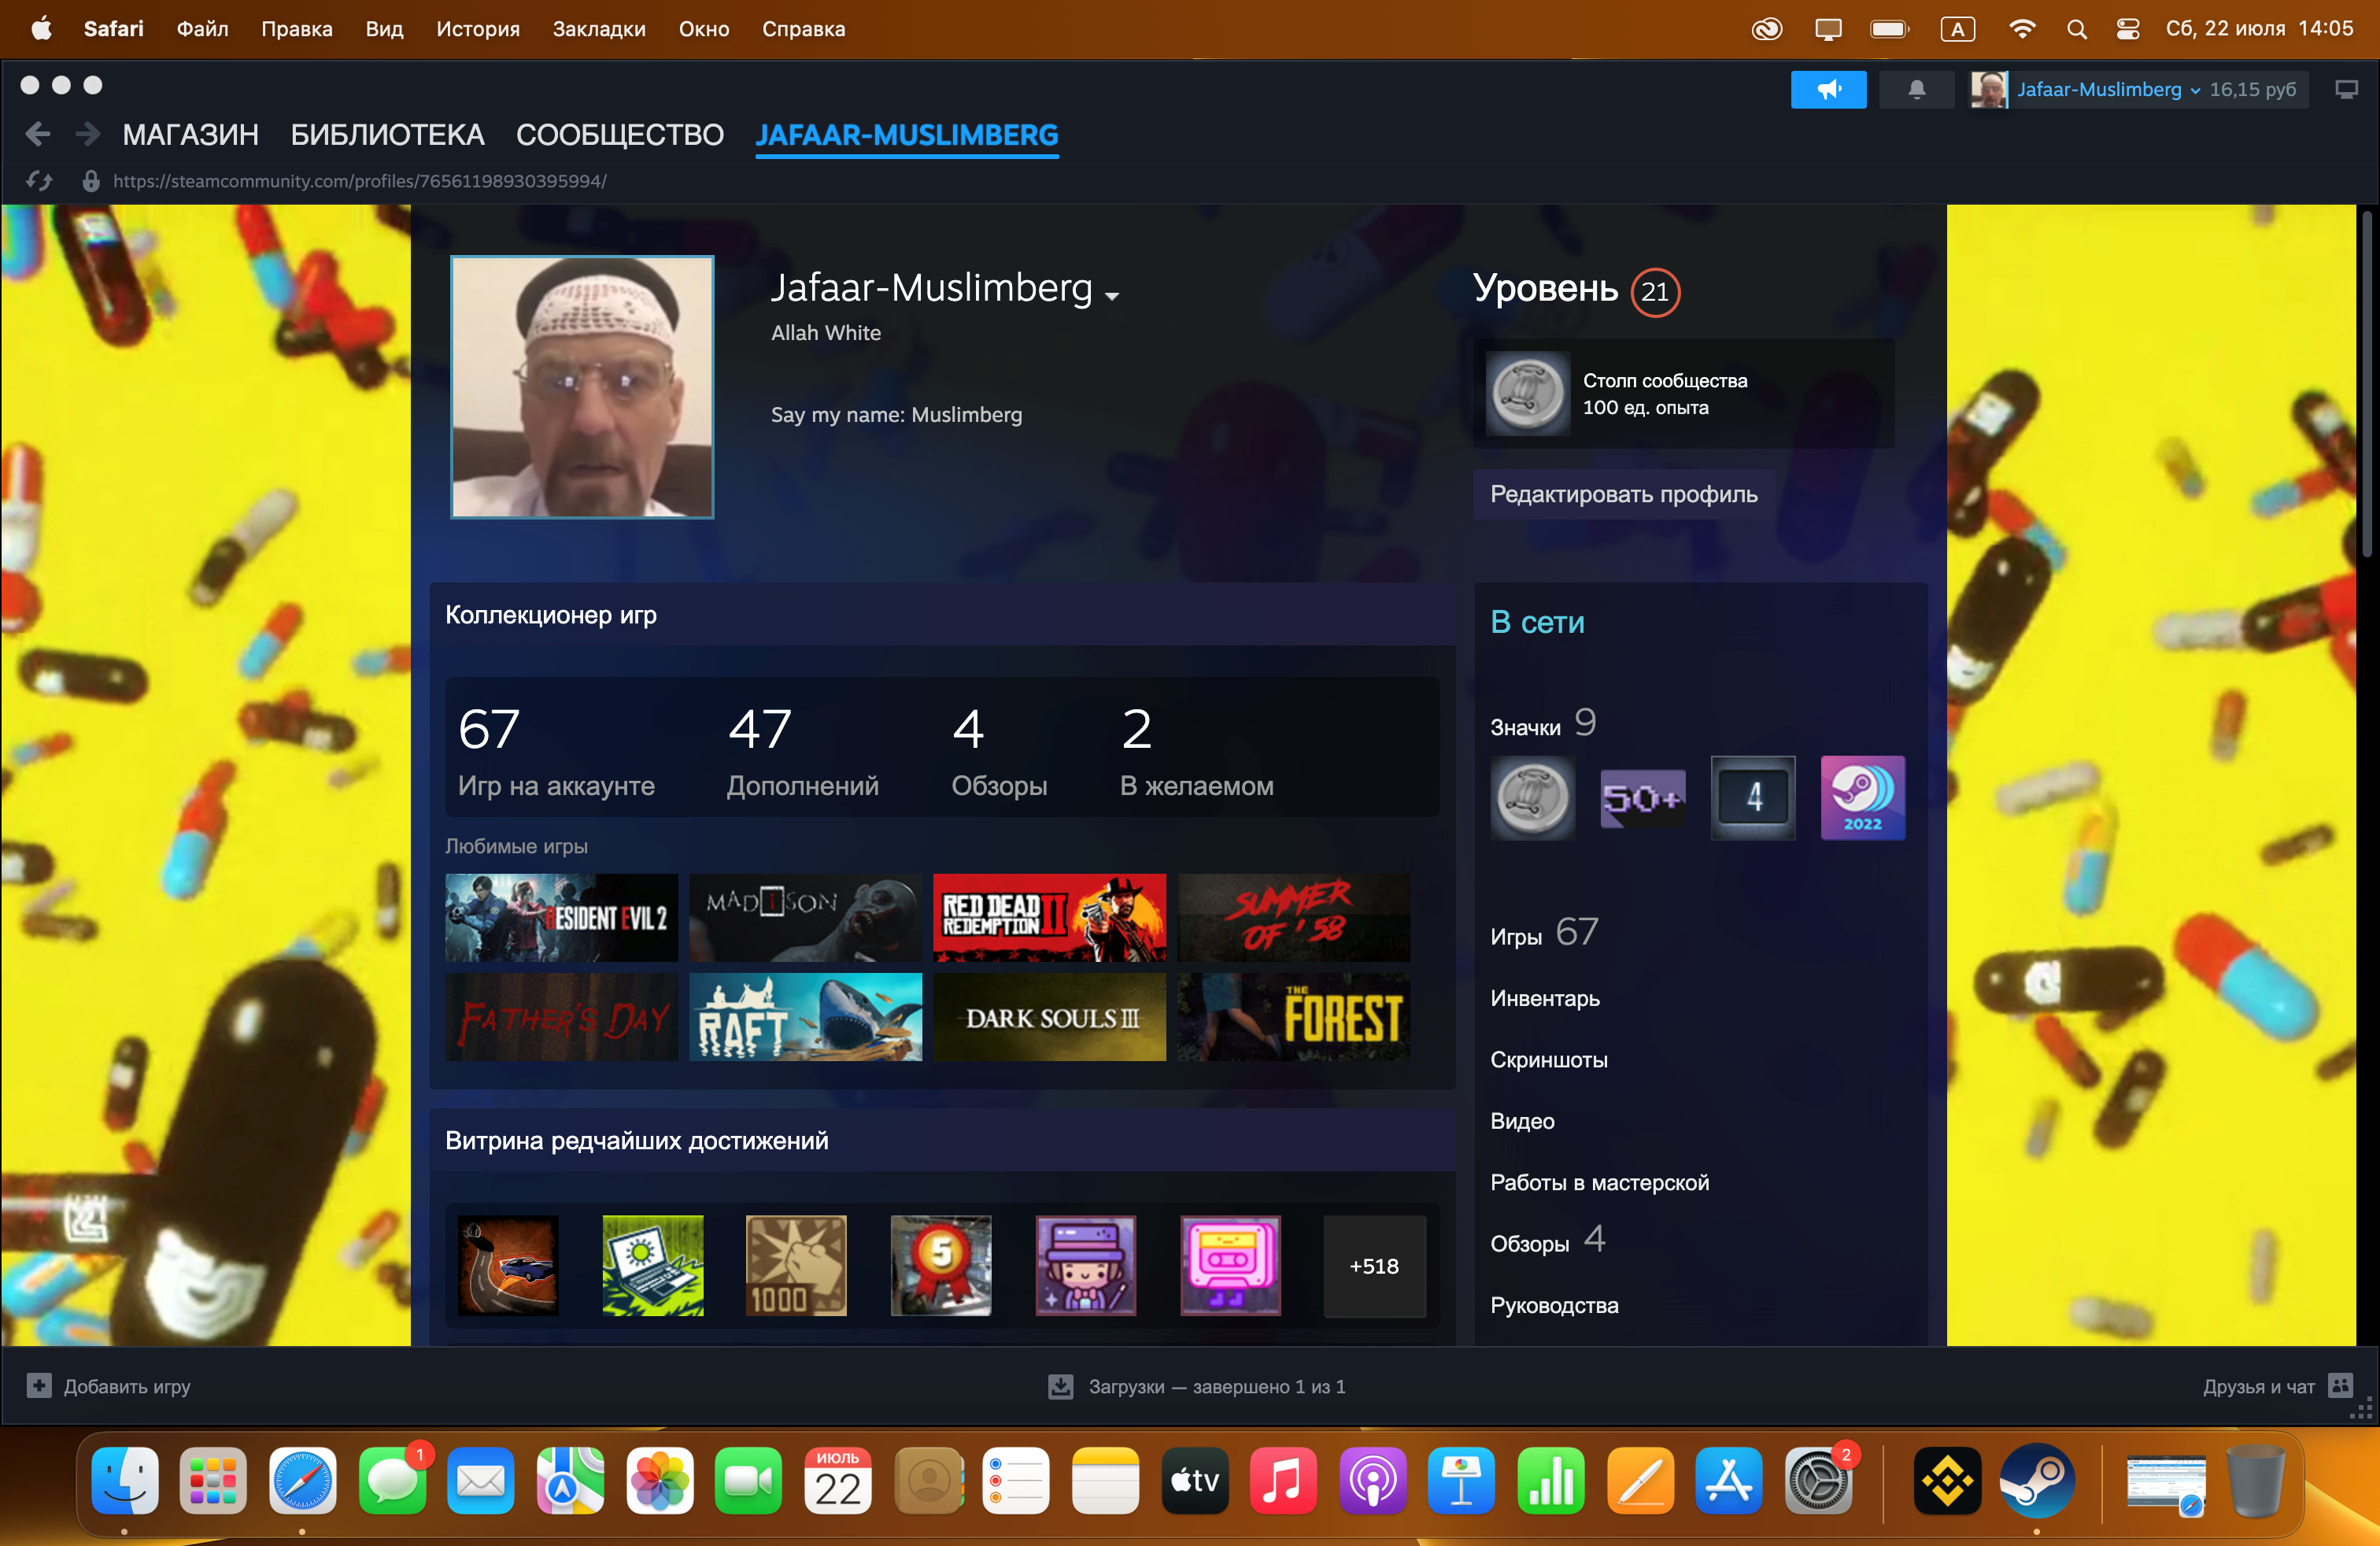Click the lock icon beside URL

point(91,181)
